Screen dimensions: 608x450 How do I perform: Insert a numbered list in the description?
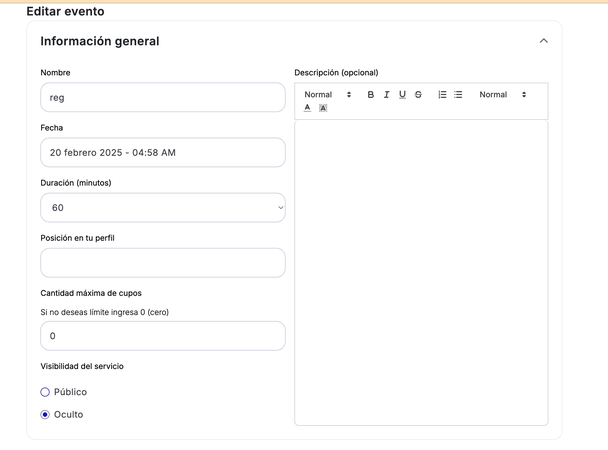point(442,95)
